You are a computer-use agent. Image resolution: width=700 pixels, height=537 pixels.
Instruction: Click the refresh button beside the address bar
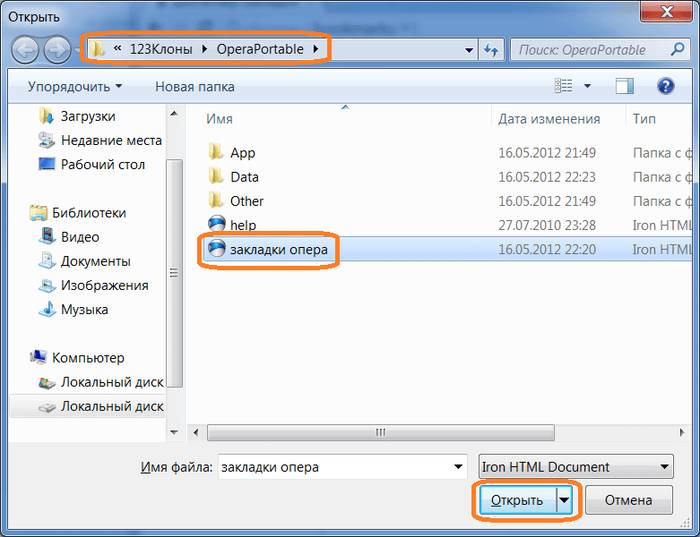click(492, 50)
